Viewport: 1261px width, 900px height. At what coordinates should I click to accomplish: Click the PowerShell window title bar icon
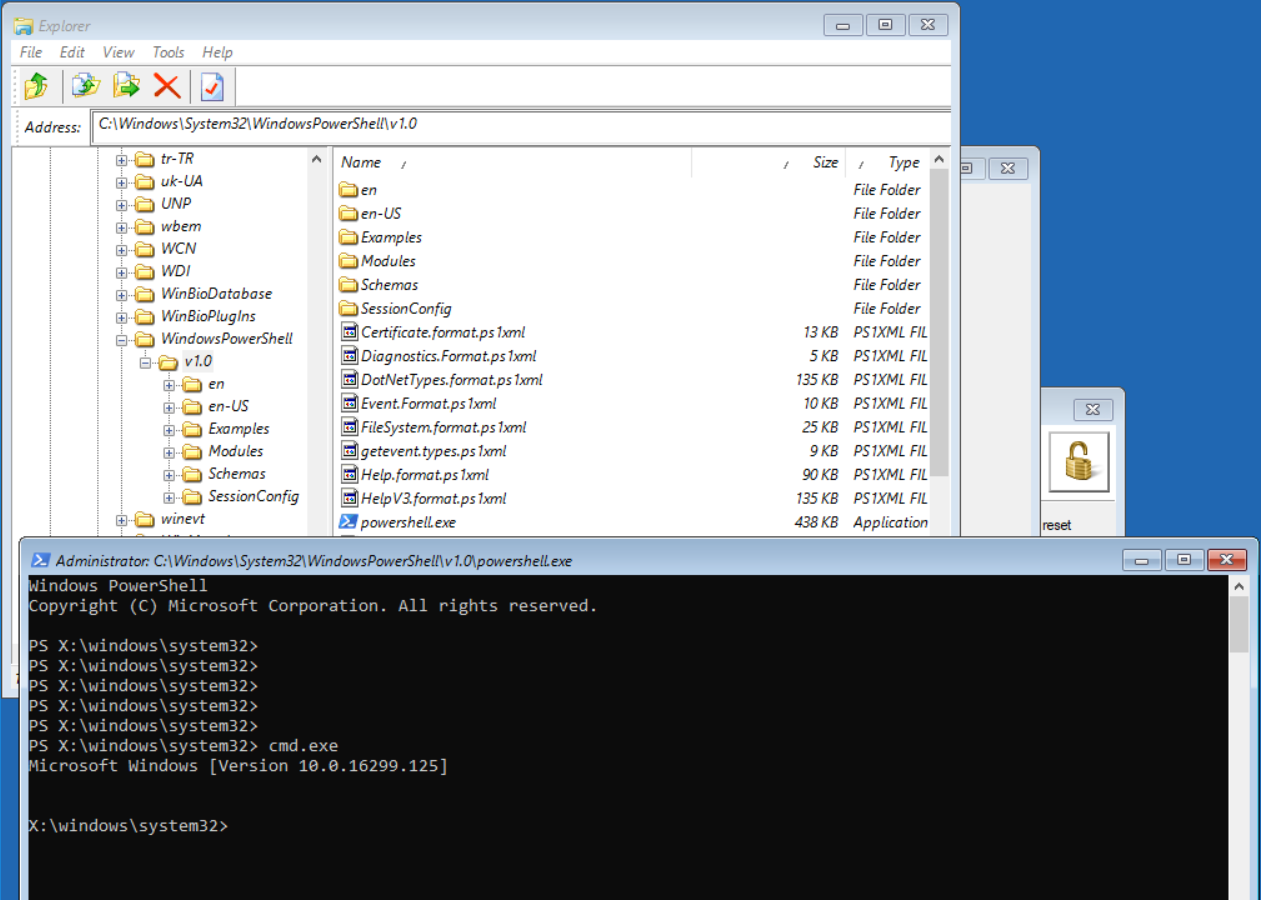click(41, 561)
